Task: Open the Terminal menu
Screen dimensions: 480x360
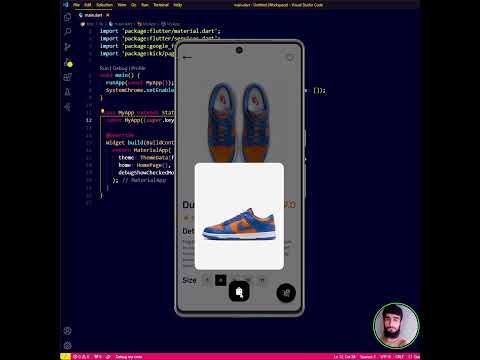Action: tap(161, 5)
